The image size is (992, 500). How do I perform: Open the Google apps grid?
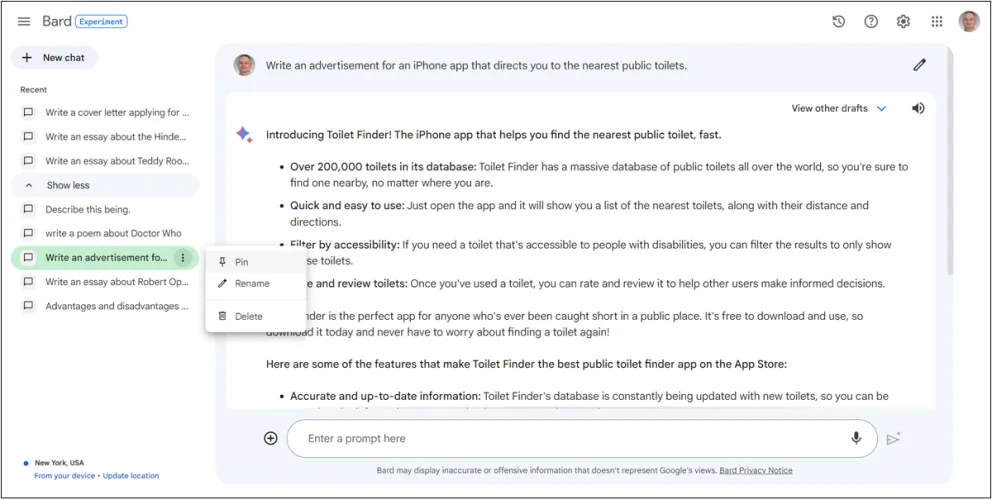937,22
